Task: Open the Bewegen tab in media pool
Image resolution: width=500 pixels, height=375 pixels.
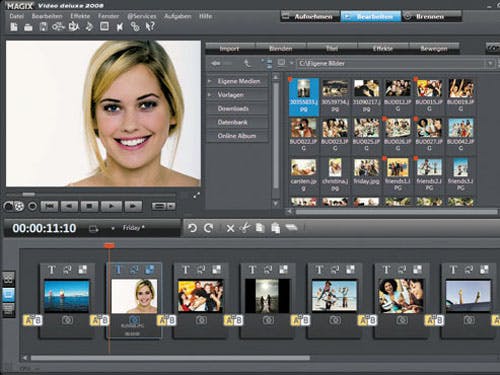Action: (434, 49)
